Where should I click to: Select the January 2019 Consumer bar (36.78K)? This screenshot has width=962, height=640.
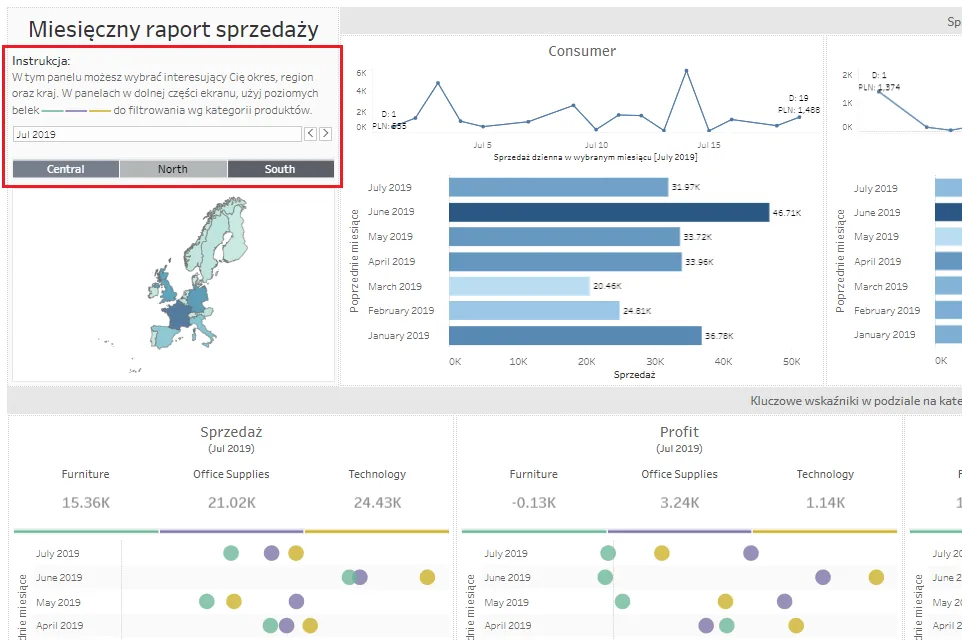pyautogui.click(x=575, y=336)
